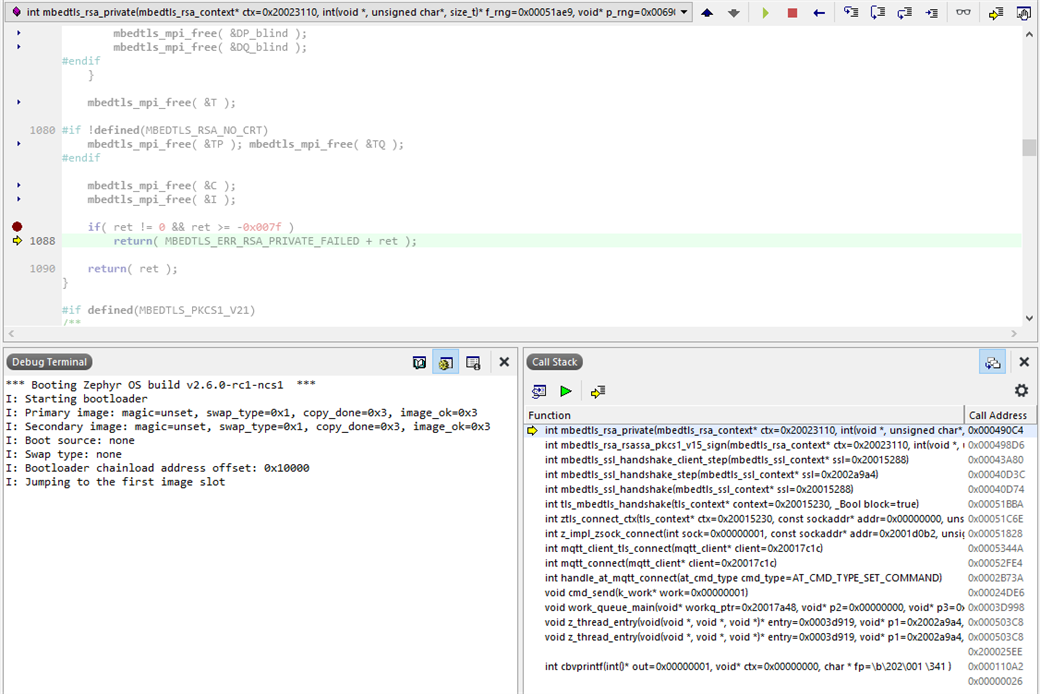
Task: Click gutter marker beside mbedtls_mpi_free( &I )
Action: pos(19,199)
